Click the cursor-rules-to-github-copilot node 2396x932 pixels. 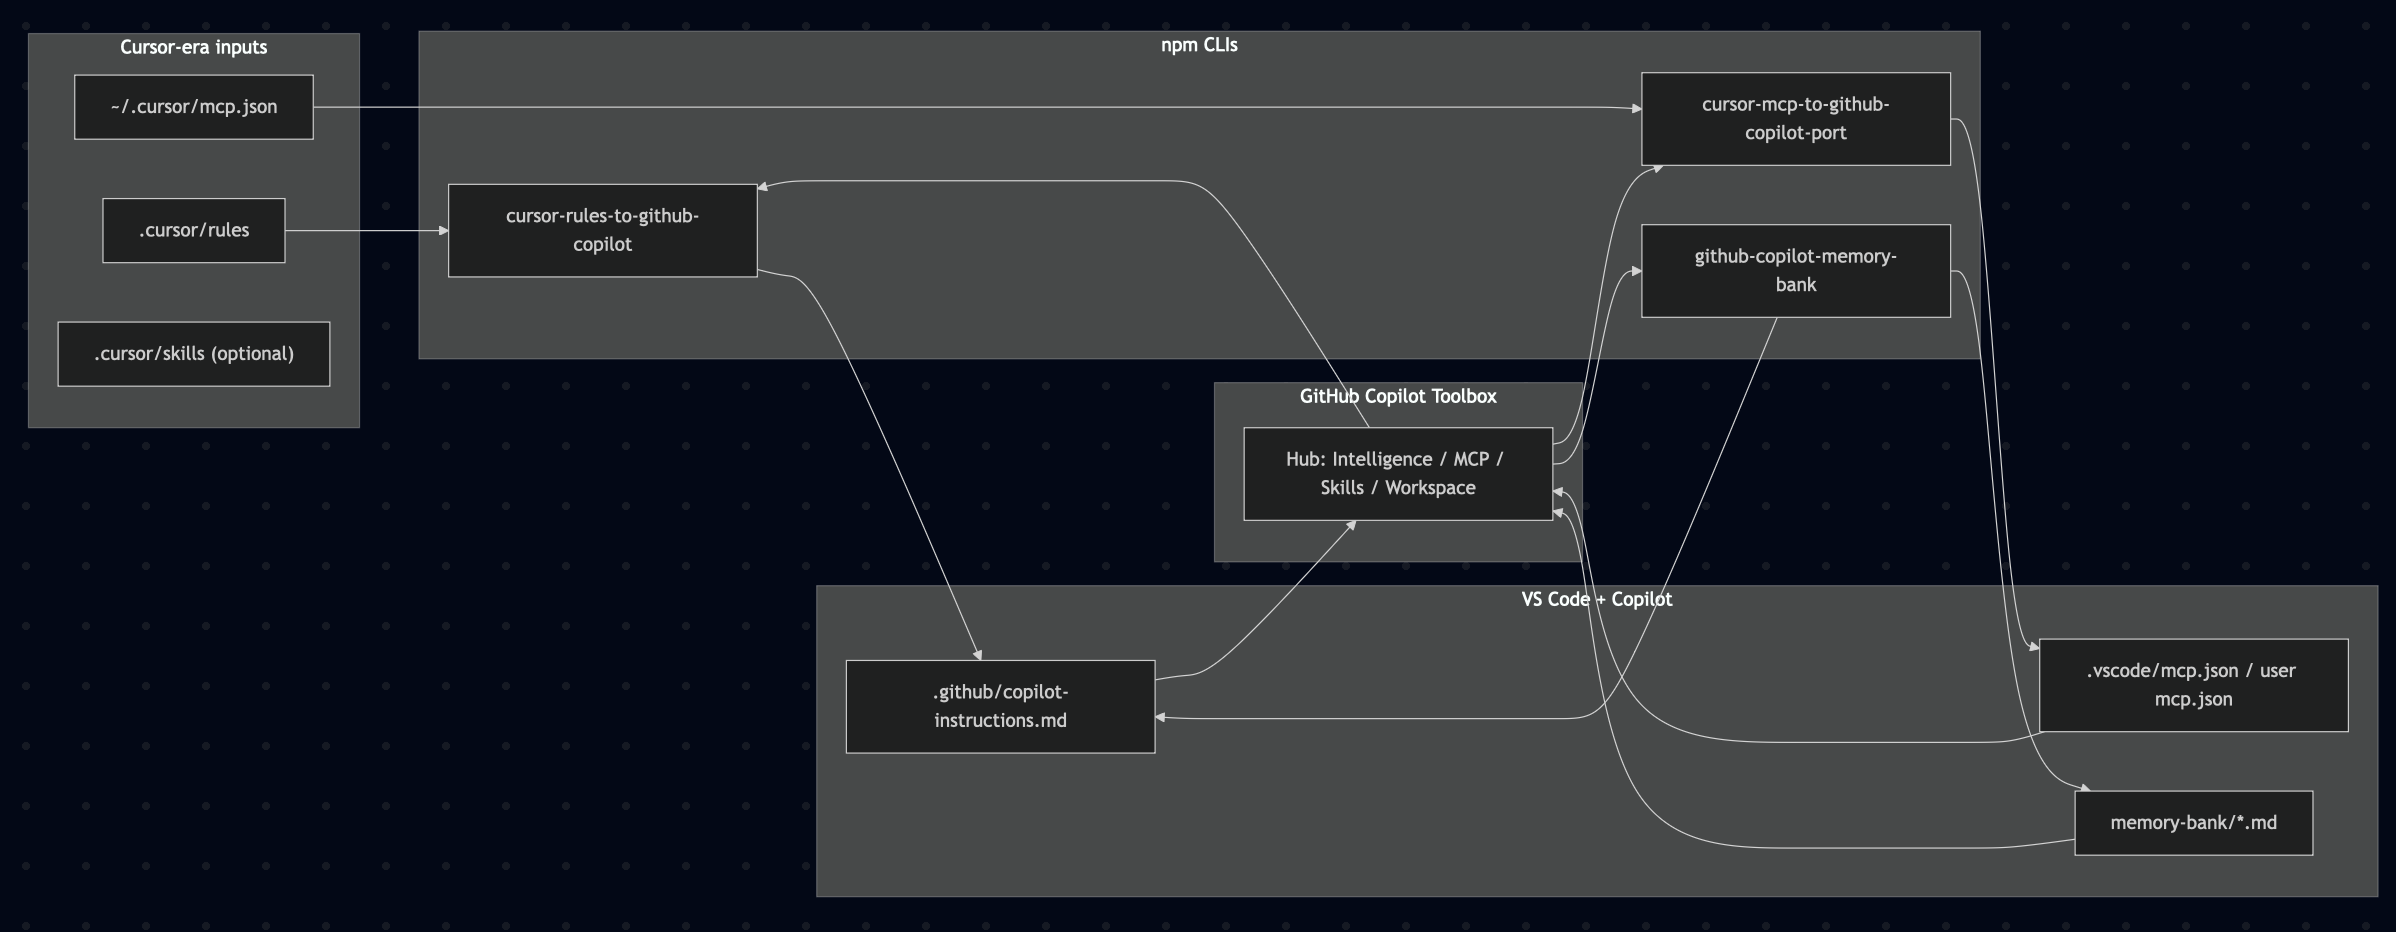(x=602, y=230)
